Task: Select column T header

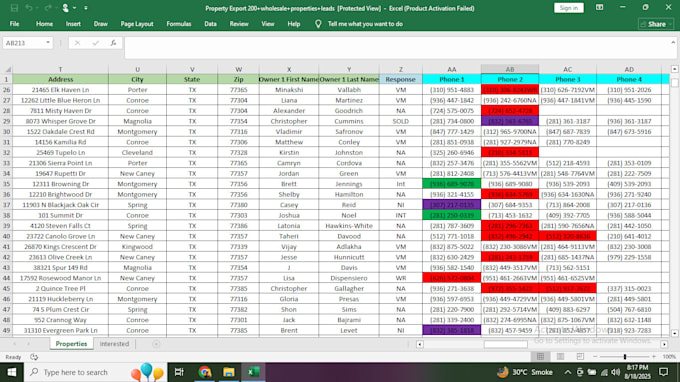Action: pos(60,69)
